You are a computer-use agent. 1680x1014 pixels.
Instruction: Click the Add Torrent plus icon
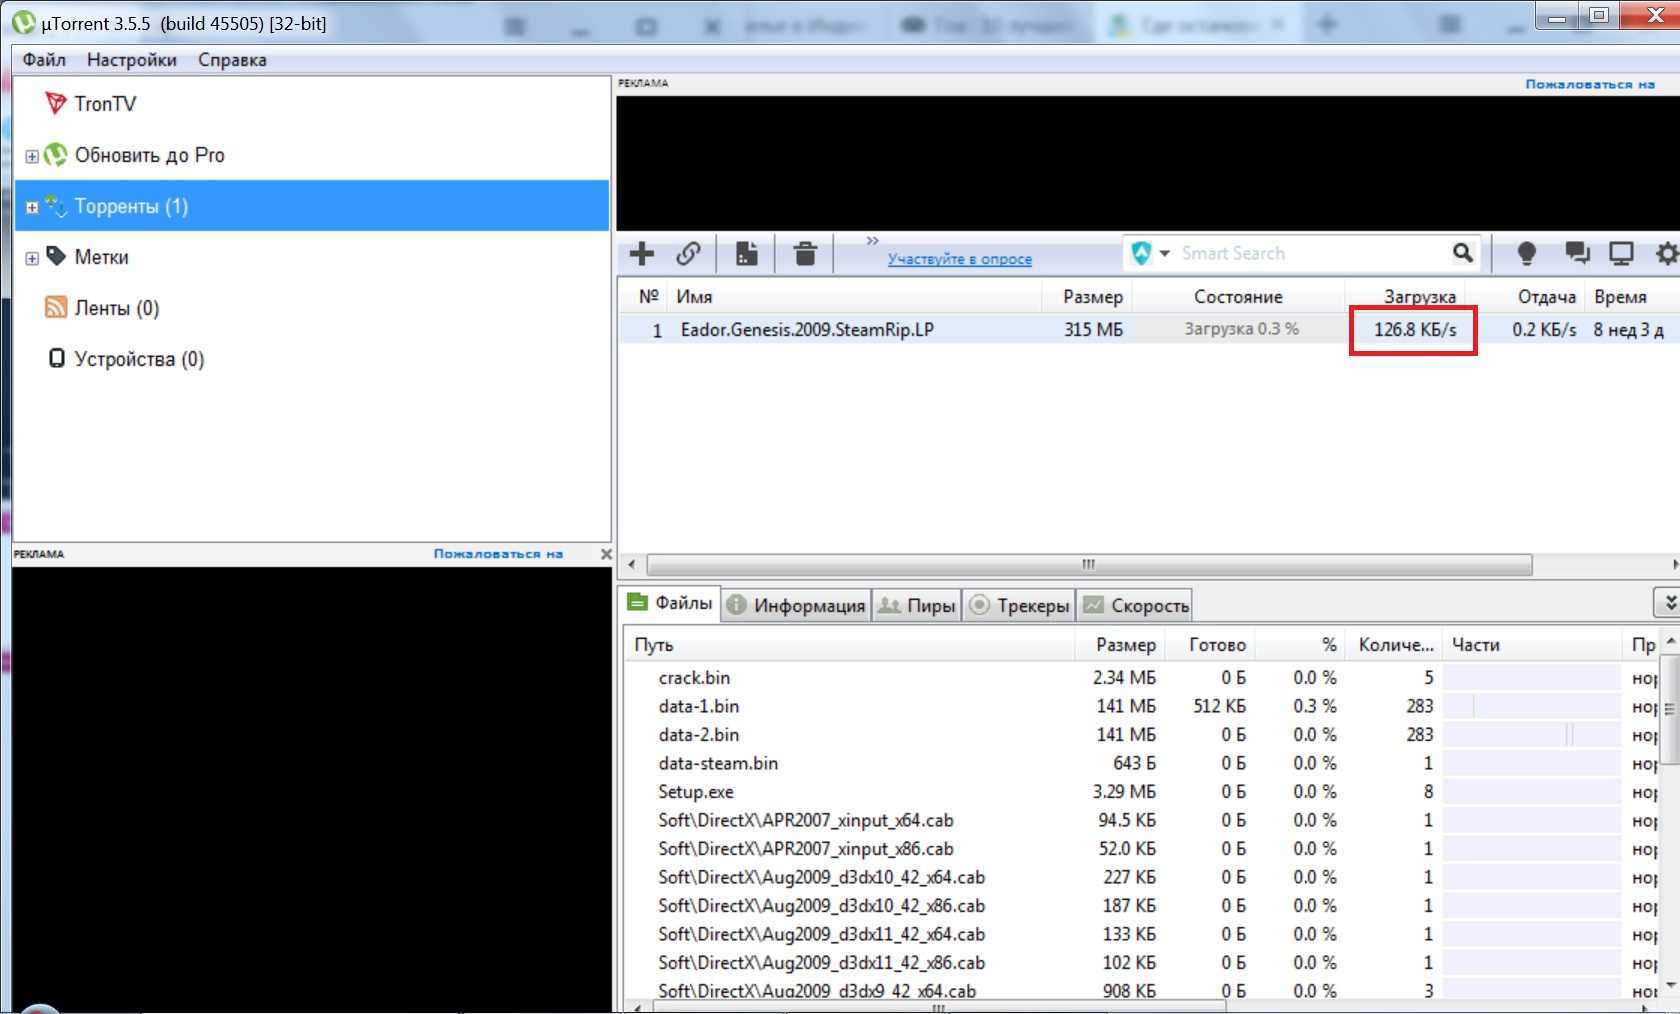point(642,254)
